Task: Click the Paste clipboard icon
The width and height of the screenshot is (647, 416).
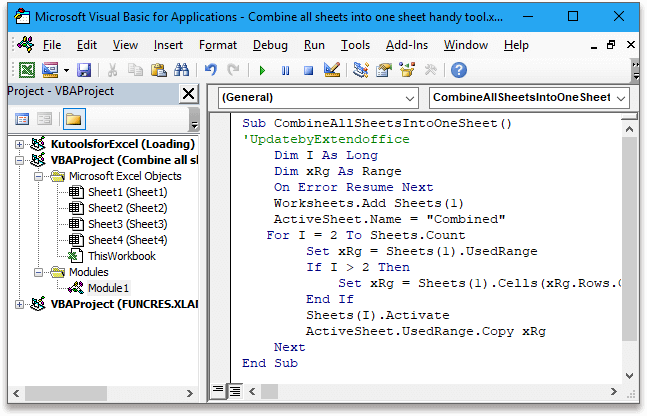Action: tap(158, 70)
